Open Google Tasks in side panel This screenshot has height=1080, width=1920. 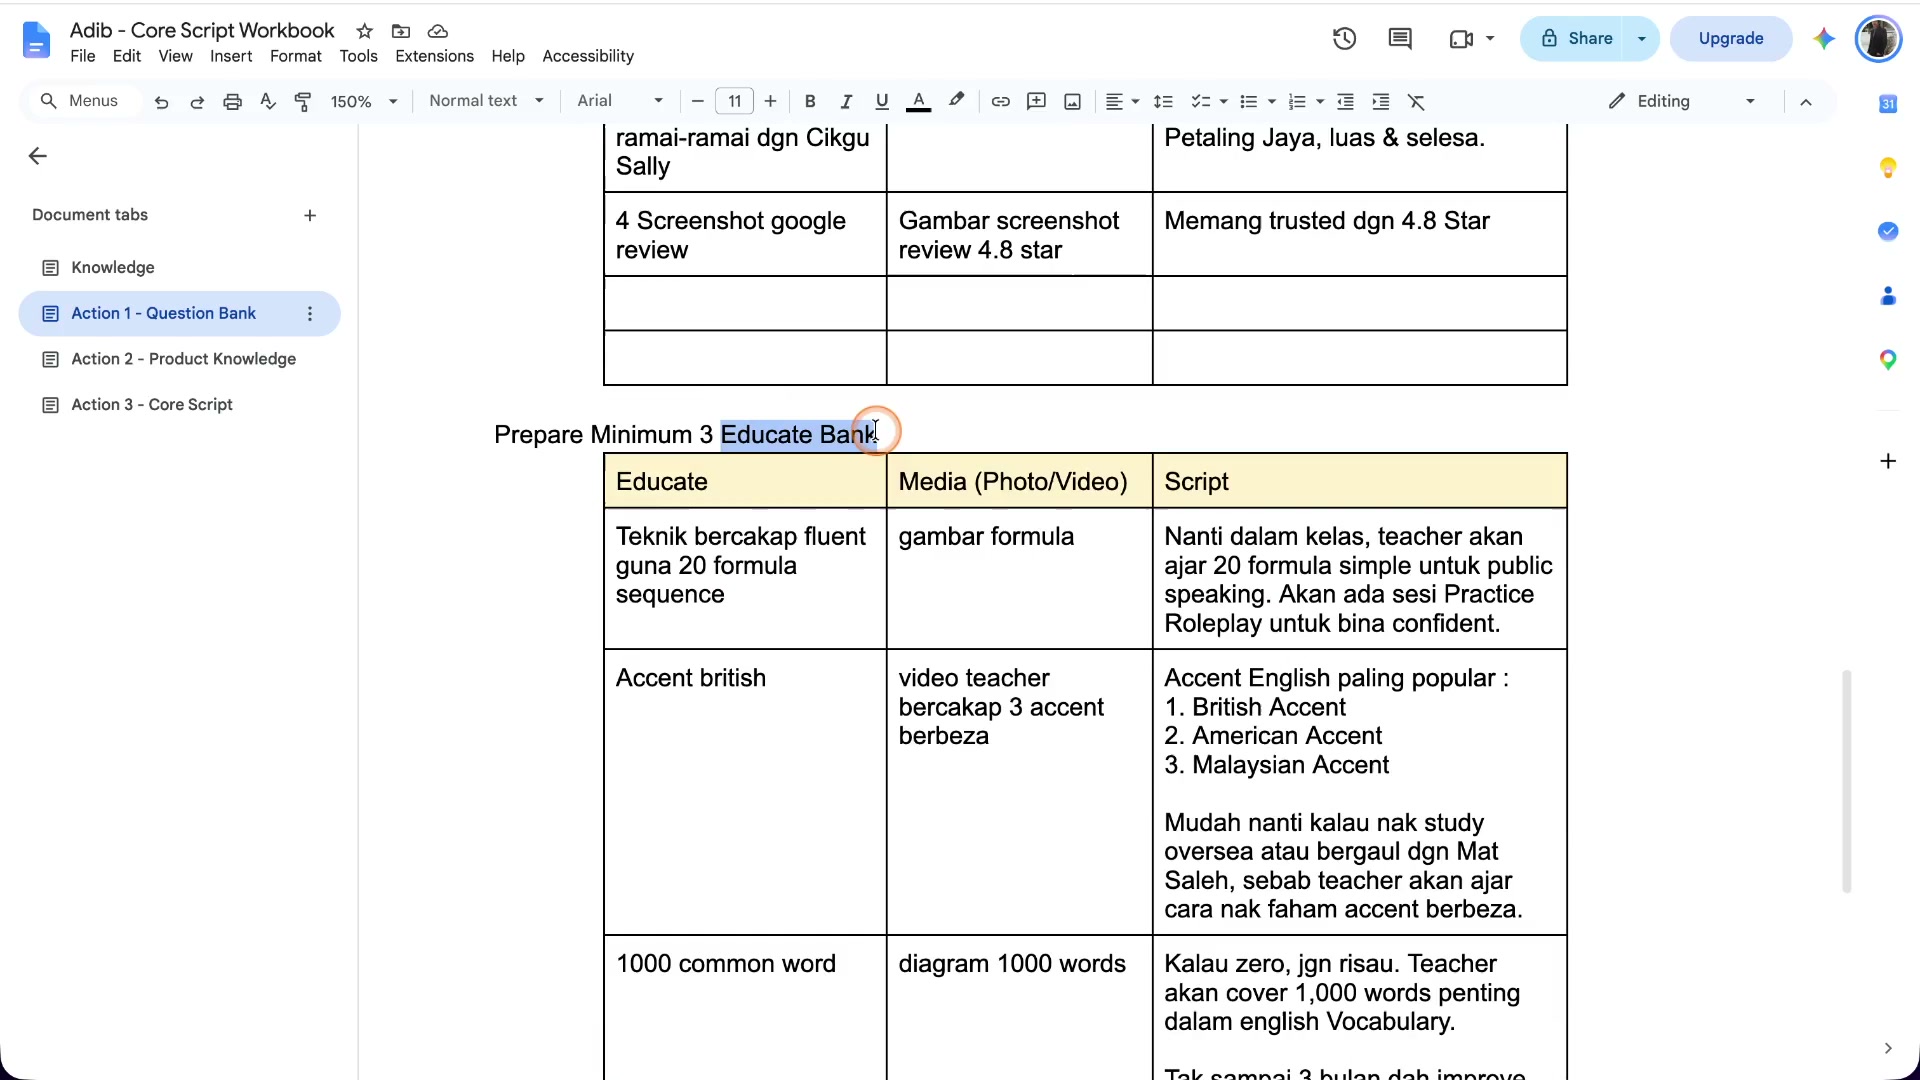1888,231
